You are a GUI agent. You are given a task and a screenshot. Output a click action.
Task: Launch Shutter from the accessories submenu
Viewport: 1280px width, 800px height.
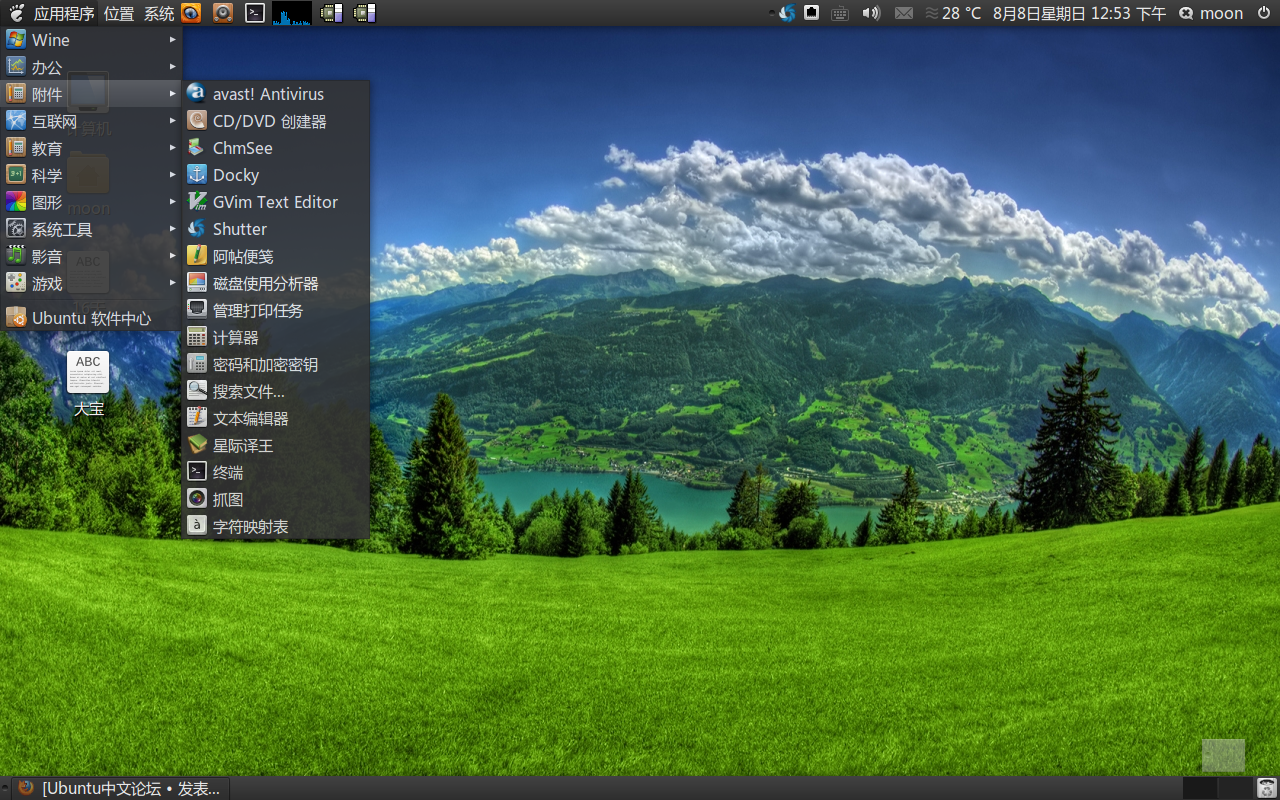[276, 229]
